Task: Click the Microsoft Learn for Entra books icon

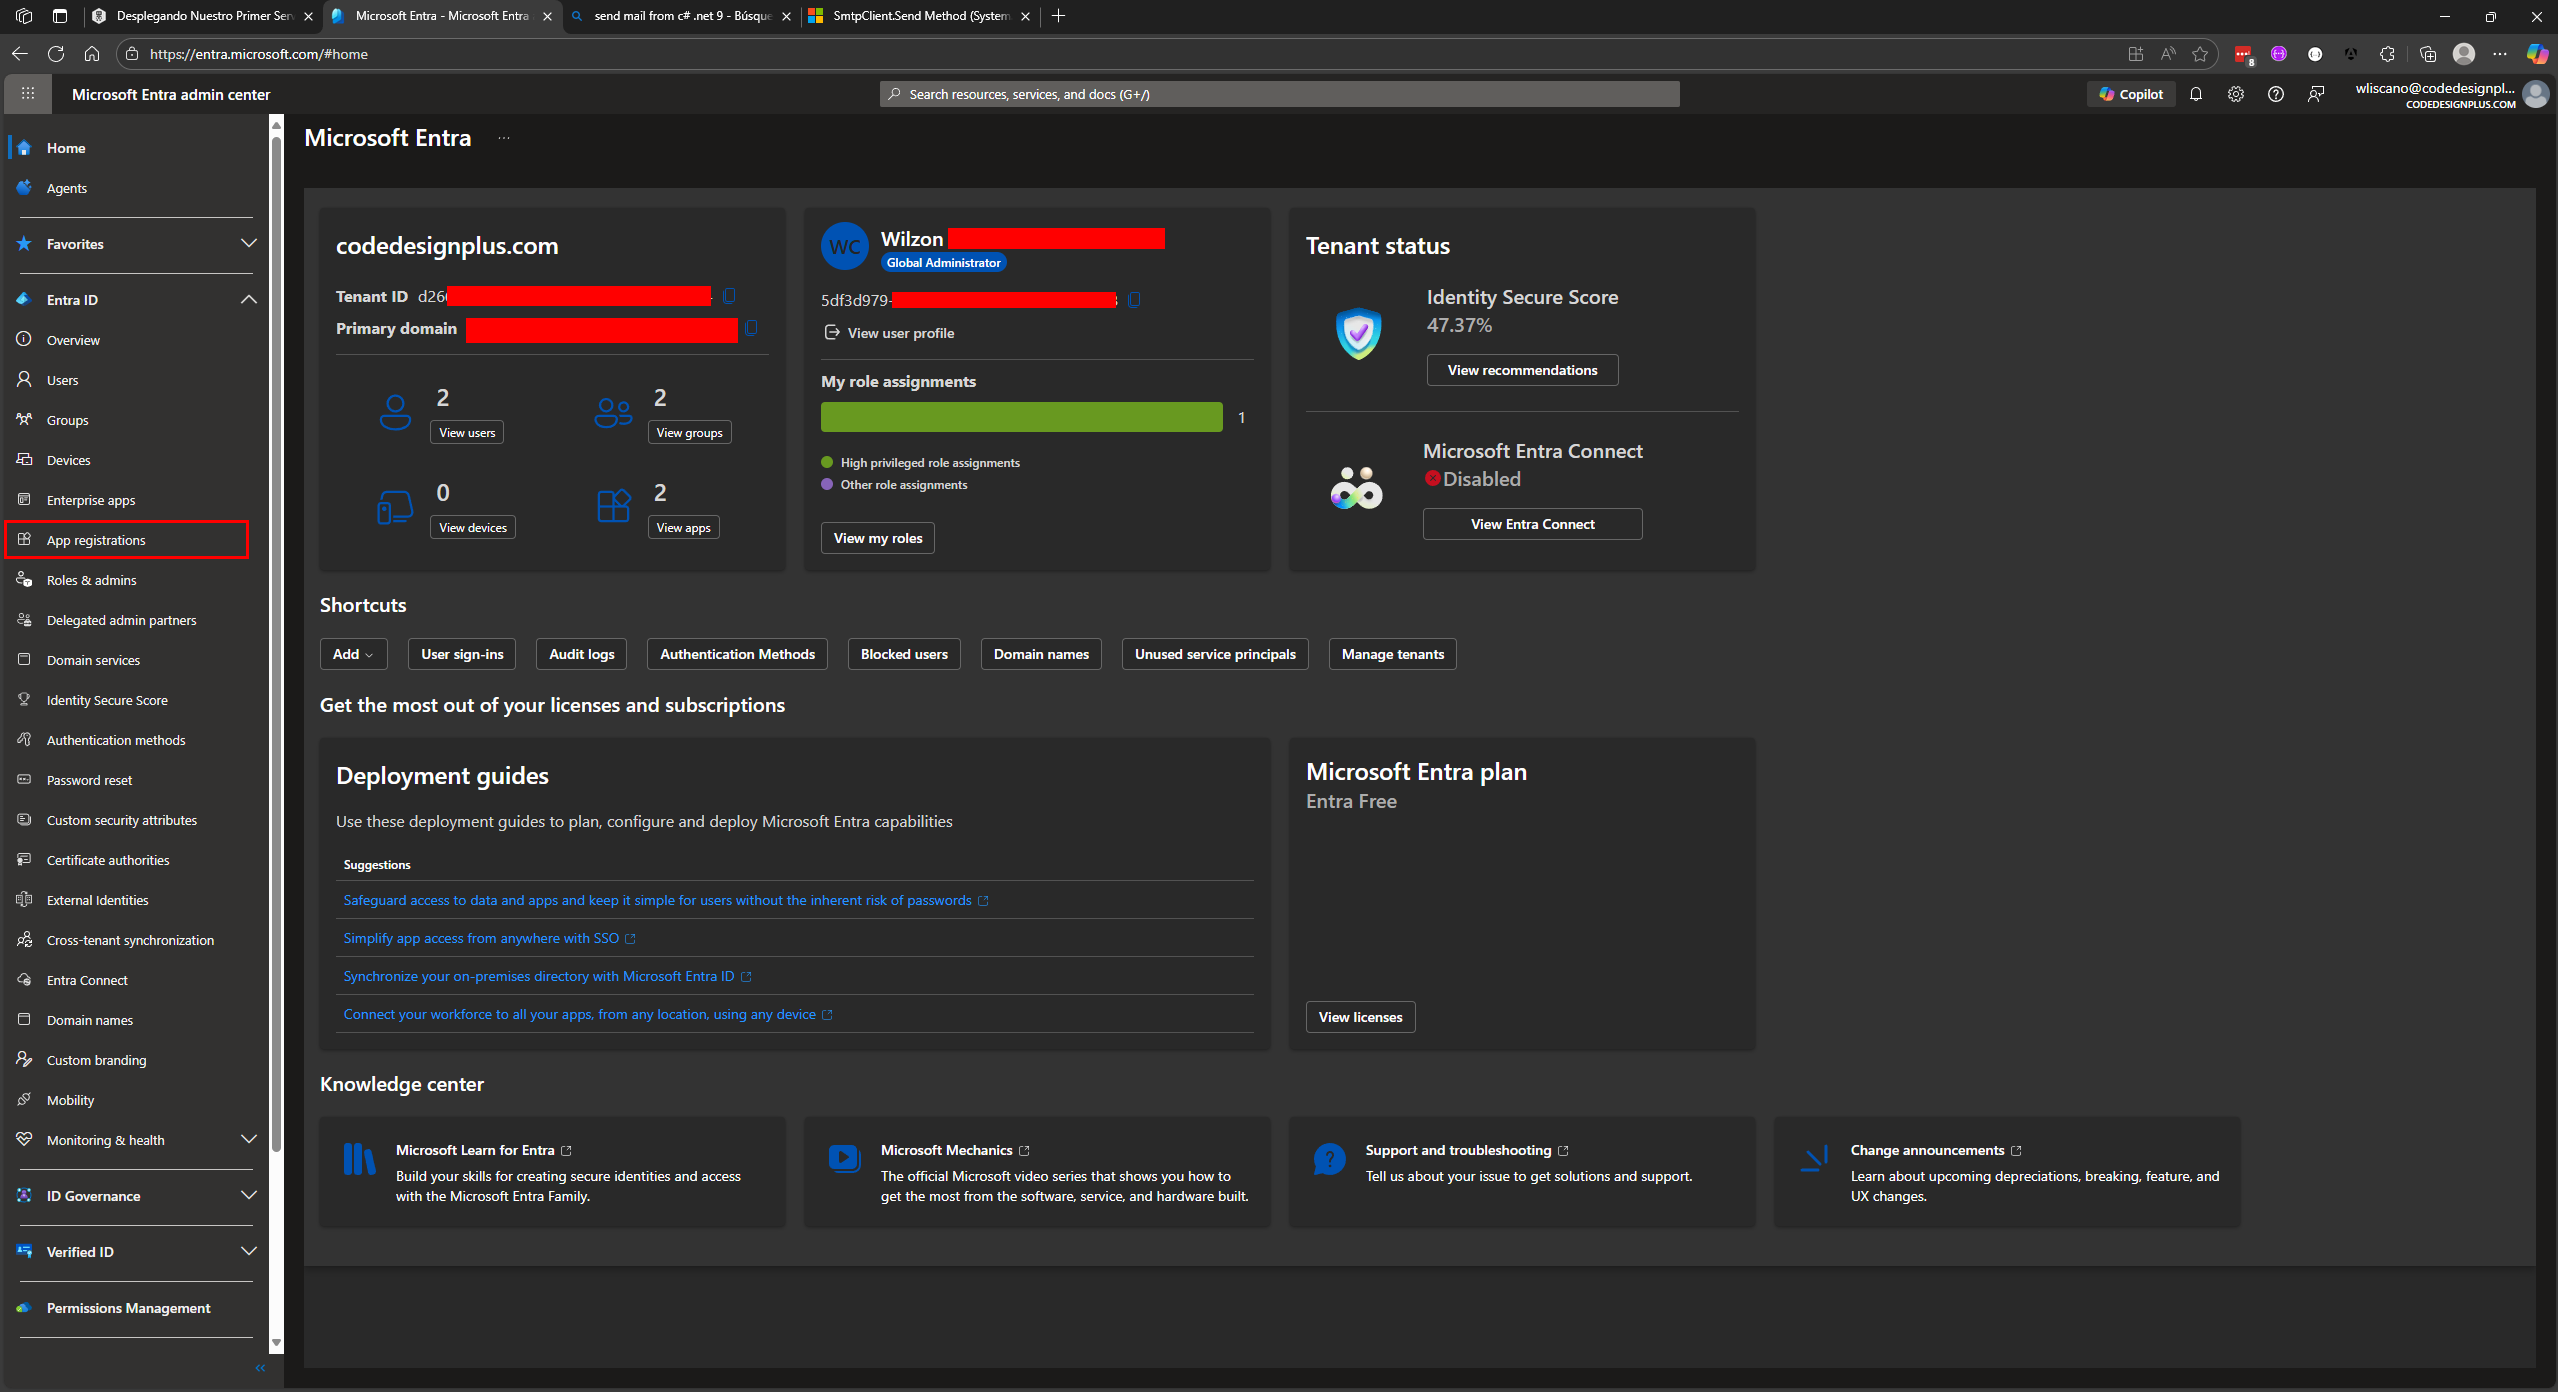Action: point(359,1160)
